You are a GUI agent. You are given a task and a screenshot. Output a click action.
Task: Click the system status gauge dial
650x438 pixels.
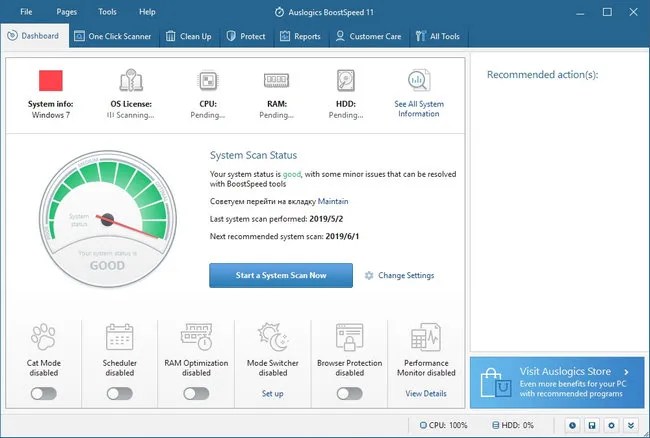(x=107, y=219)
